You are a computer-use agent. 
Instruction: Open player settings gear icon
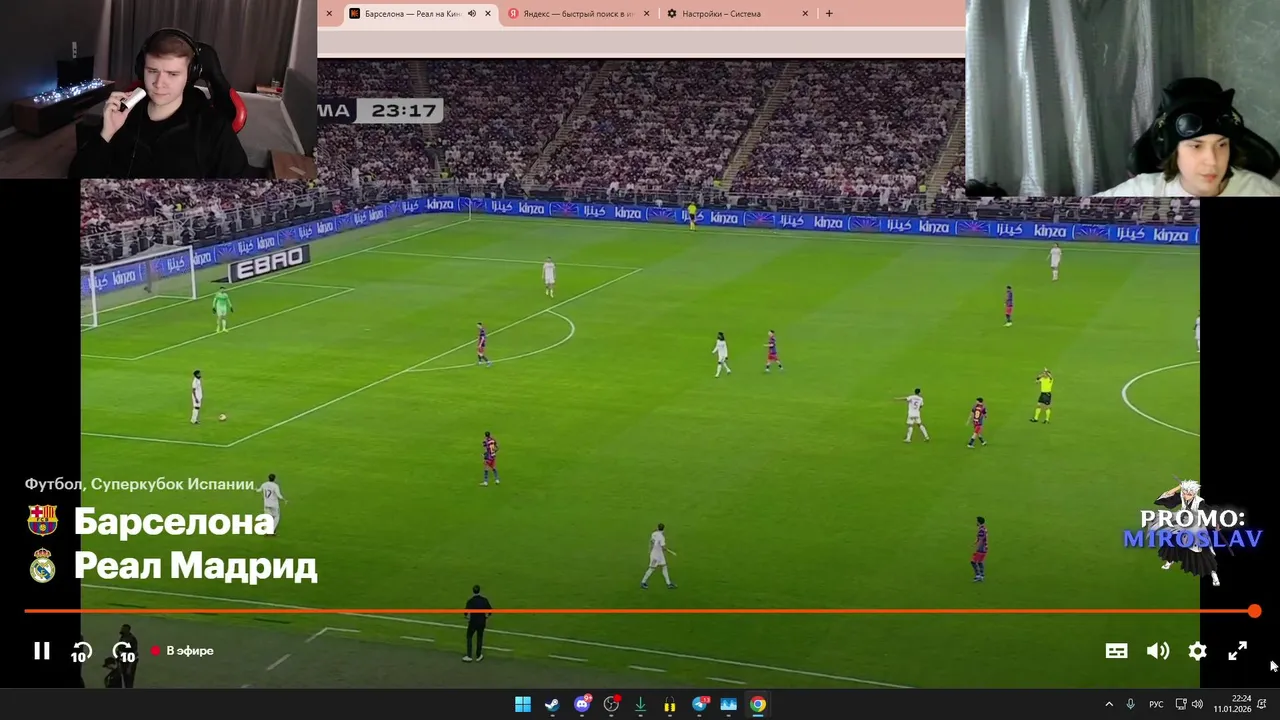pos(1197,651)
